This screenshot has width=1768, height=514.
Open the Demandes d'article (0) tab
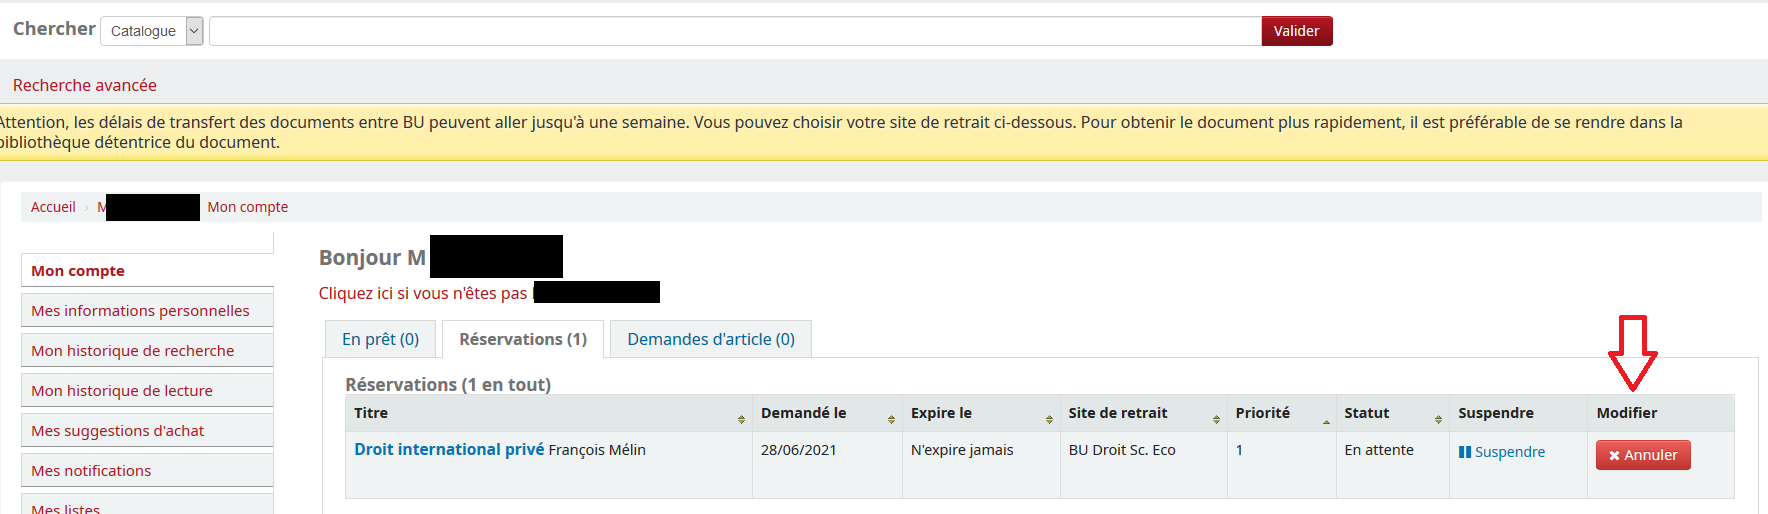[x=710, y=339]
